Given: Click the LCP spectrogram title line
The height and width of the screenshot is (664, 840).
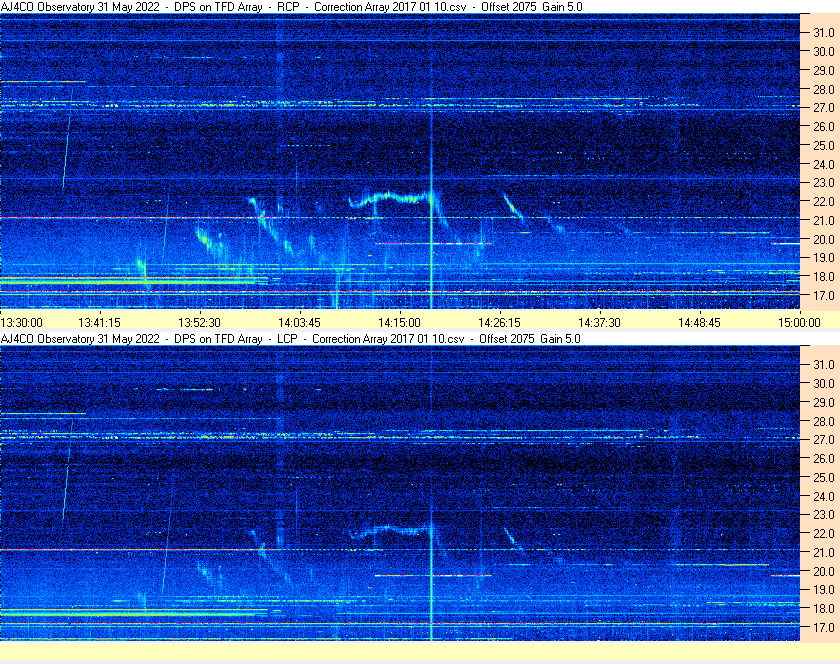Looking at the screenshot, I should pyautogui.click(x=290, y=339).
